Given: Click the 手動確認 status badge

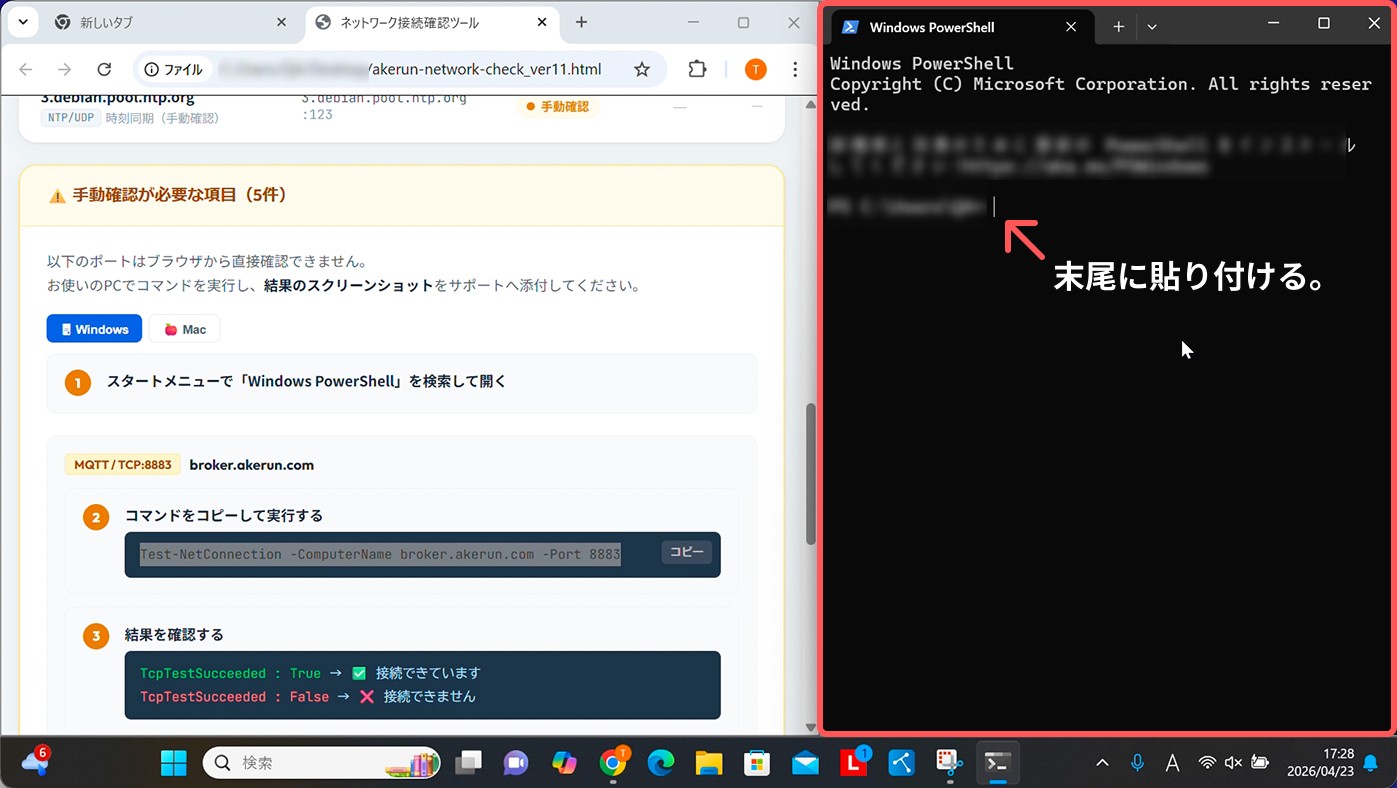Looking at the screenshot, I should pos(557,106).
